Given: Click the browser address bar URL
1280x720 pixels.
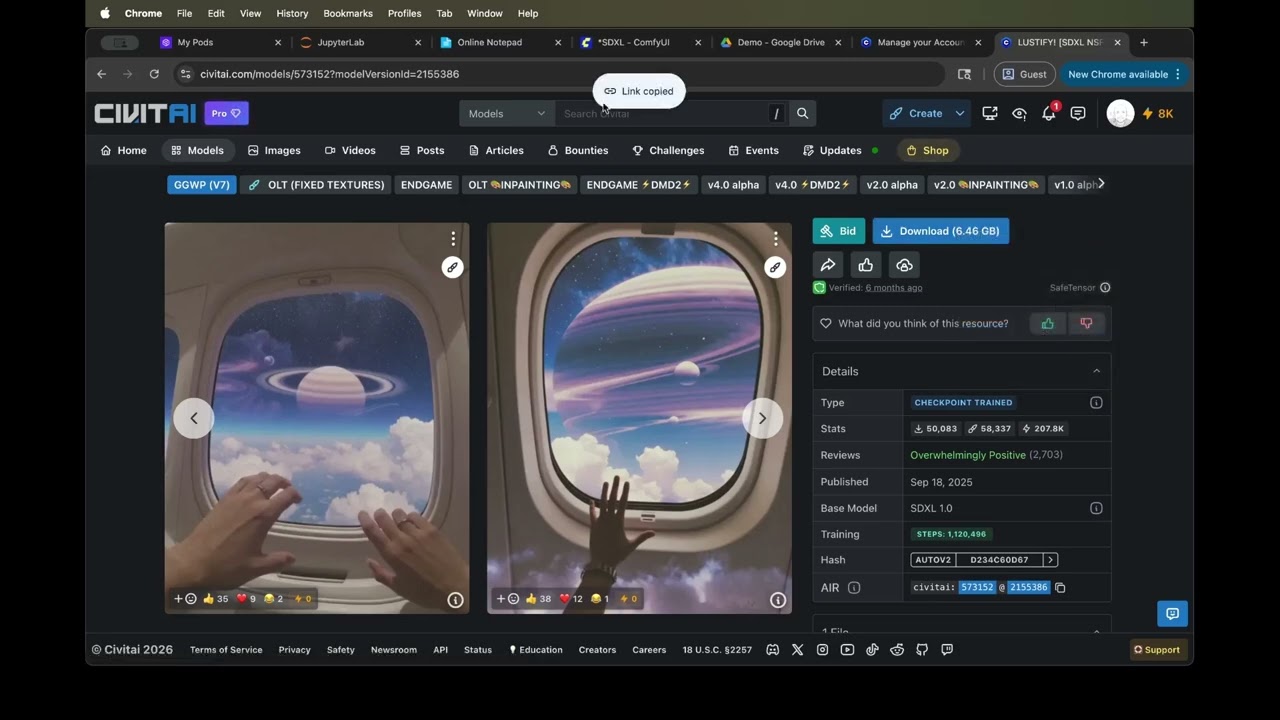Looking at the screenshot, I should [x=330, y=74].
